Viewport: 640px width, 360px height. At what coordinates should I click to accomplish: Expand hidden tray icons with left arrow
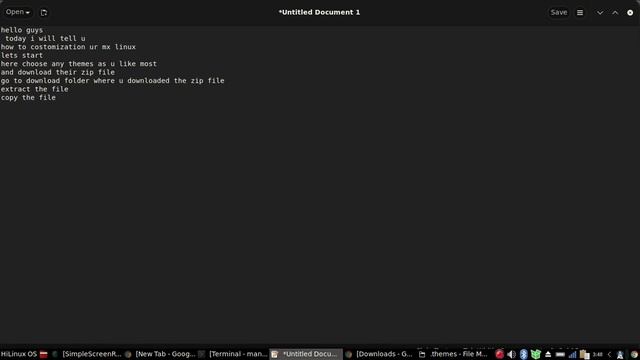pyautogui.click(x=609, y=354)
